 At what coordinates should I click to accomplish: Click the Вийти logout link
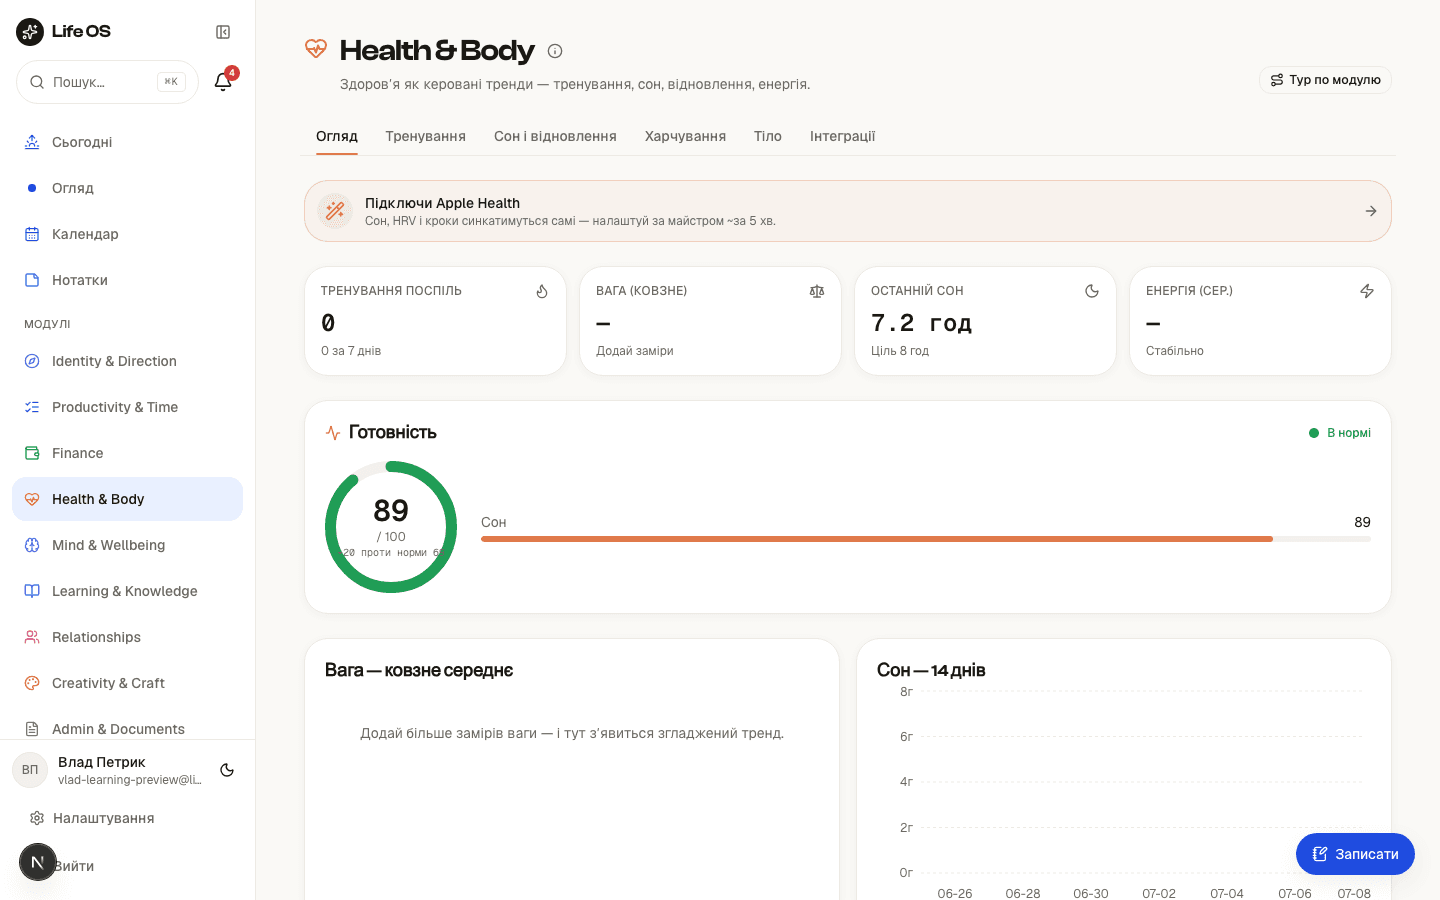[x=74, y=866]
